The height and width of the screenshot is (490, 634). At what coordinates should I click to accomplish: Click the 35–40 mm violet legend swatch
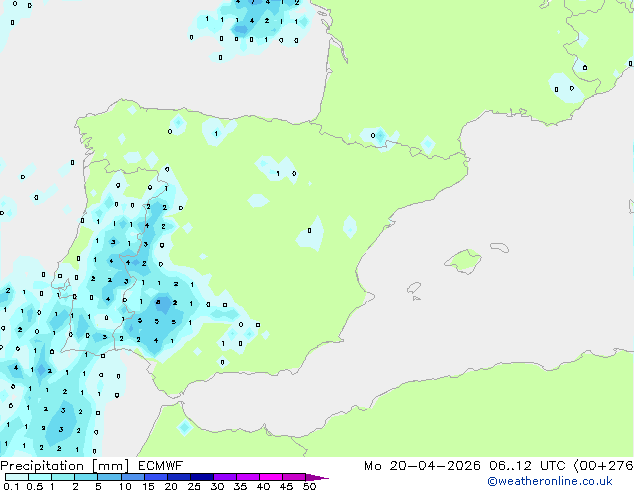(x=247, y=477)
